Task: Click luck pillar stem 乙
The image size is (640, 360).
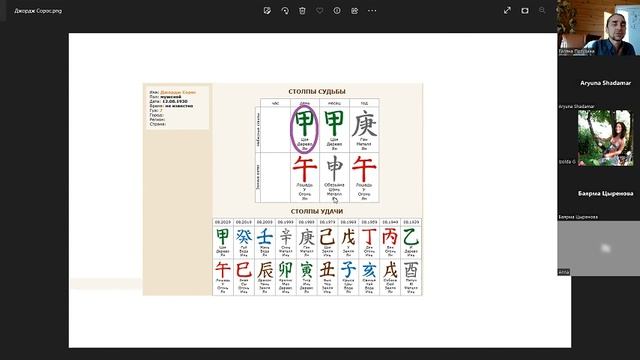Action: coord(411,237)
